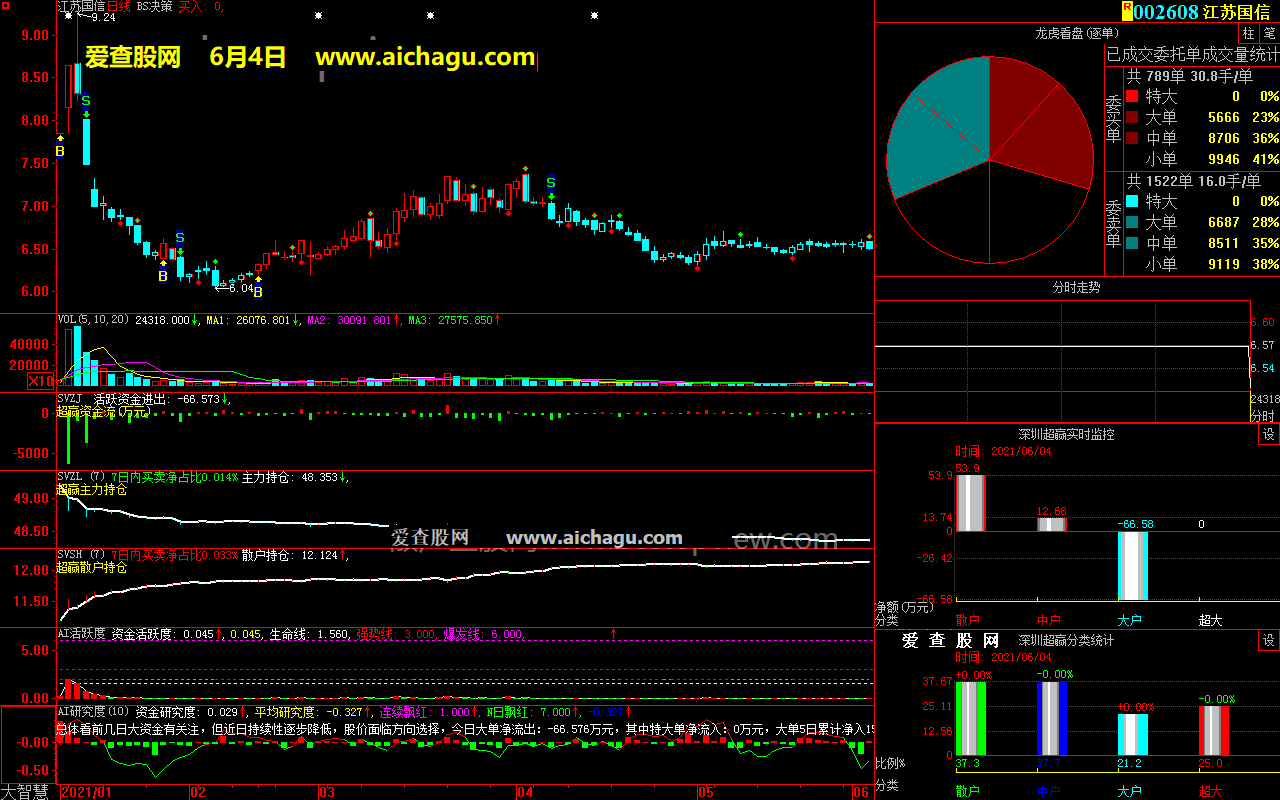Screen dimensions: 1280x800
Task: Click the 已成交委托单成交量统计 heading
Action: point(1192,54)
